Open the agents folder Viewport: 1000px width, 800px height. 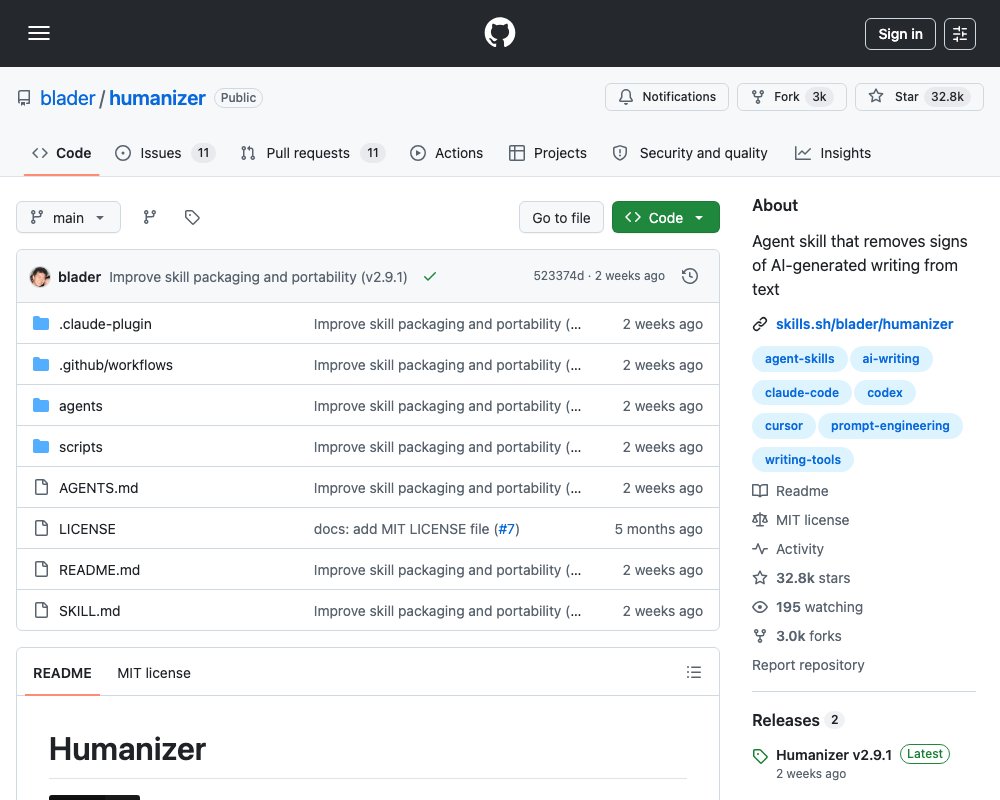(x=80, y=406)
